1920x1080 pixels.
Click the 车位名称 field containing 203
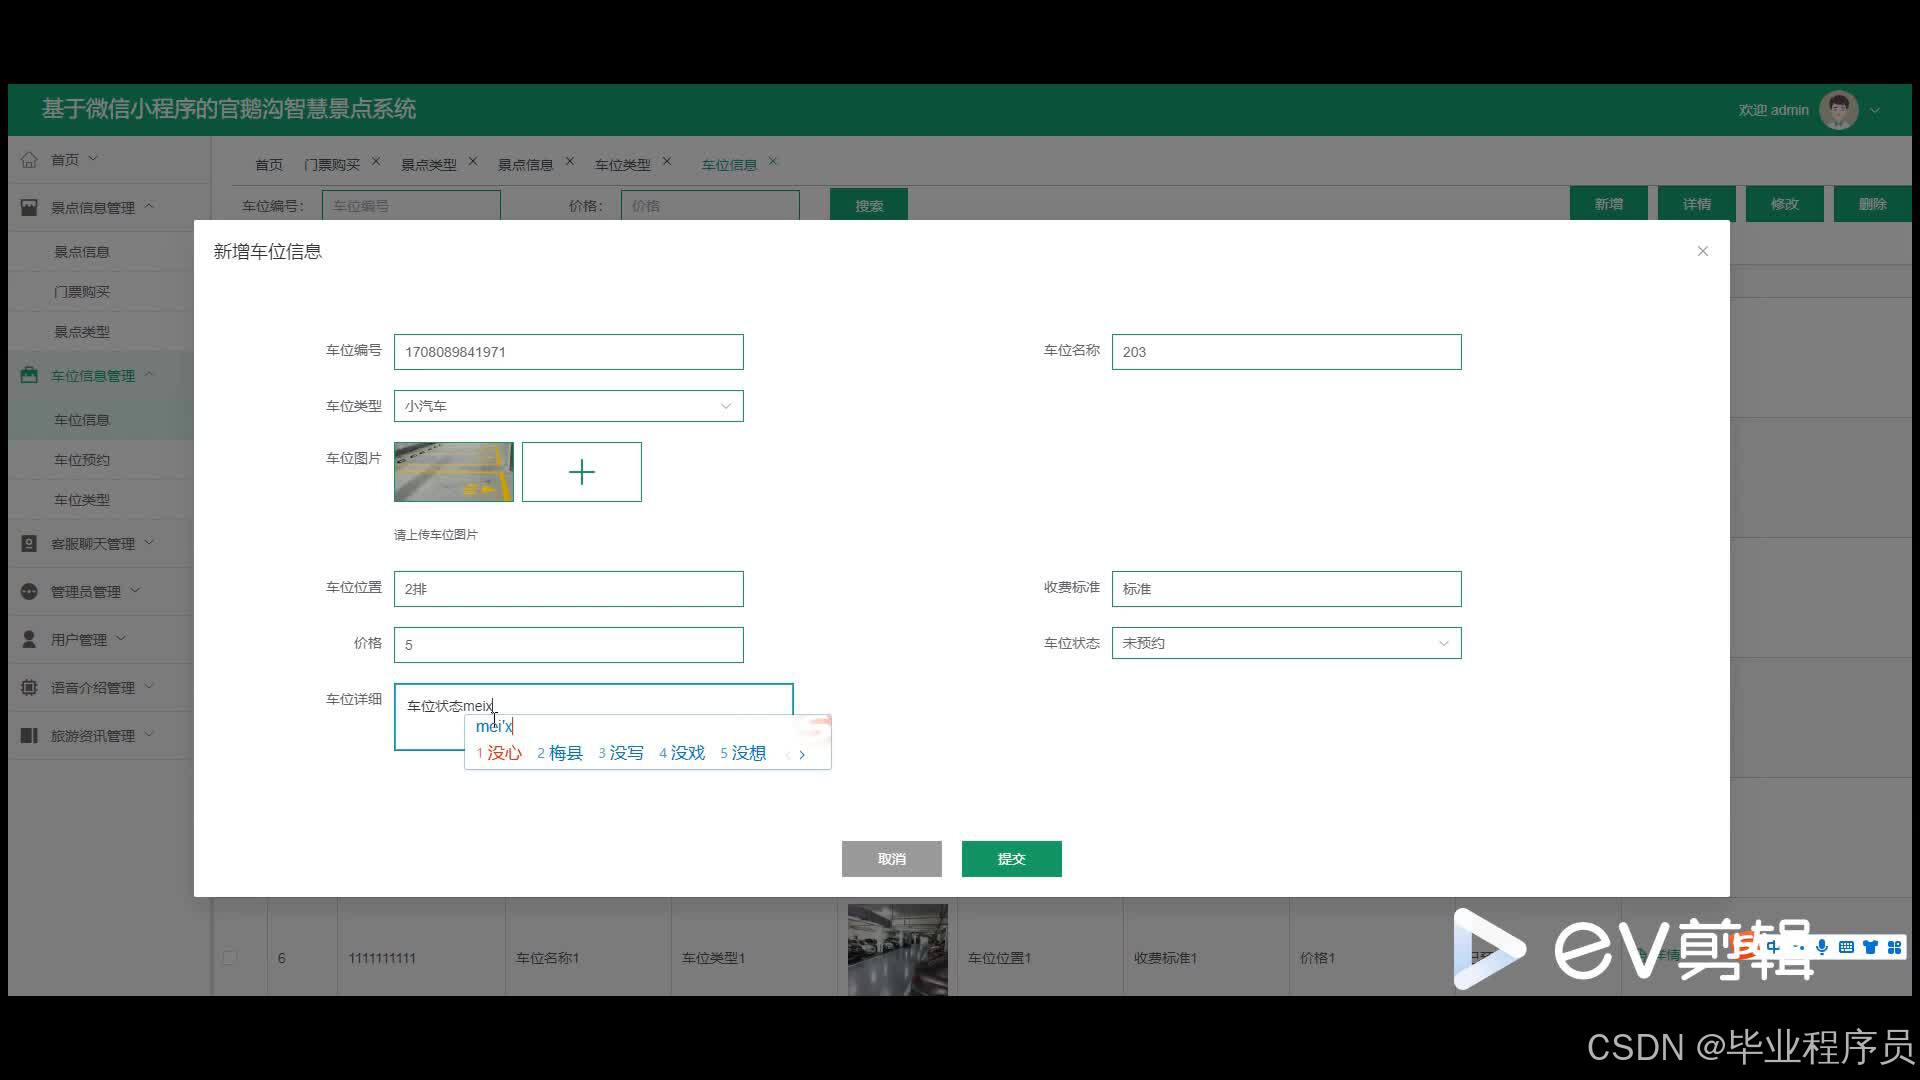1286,352
